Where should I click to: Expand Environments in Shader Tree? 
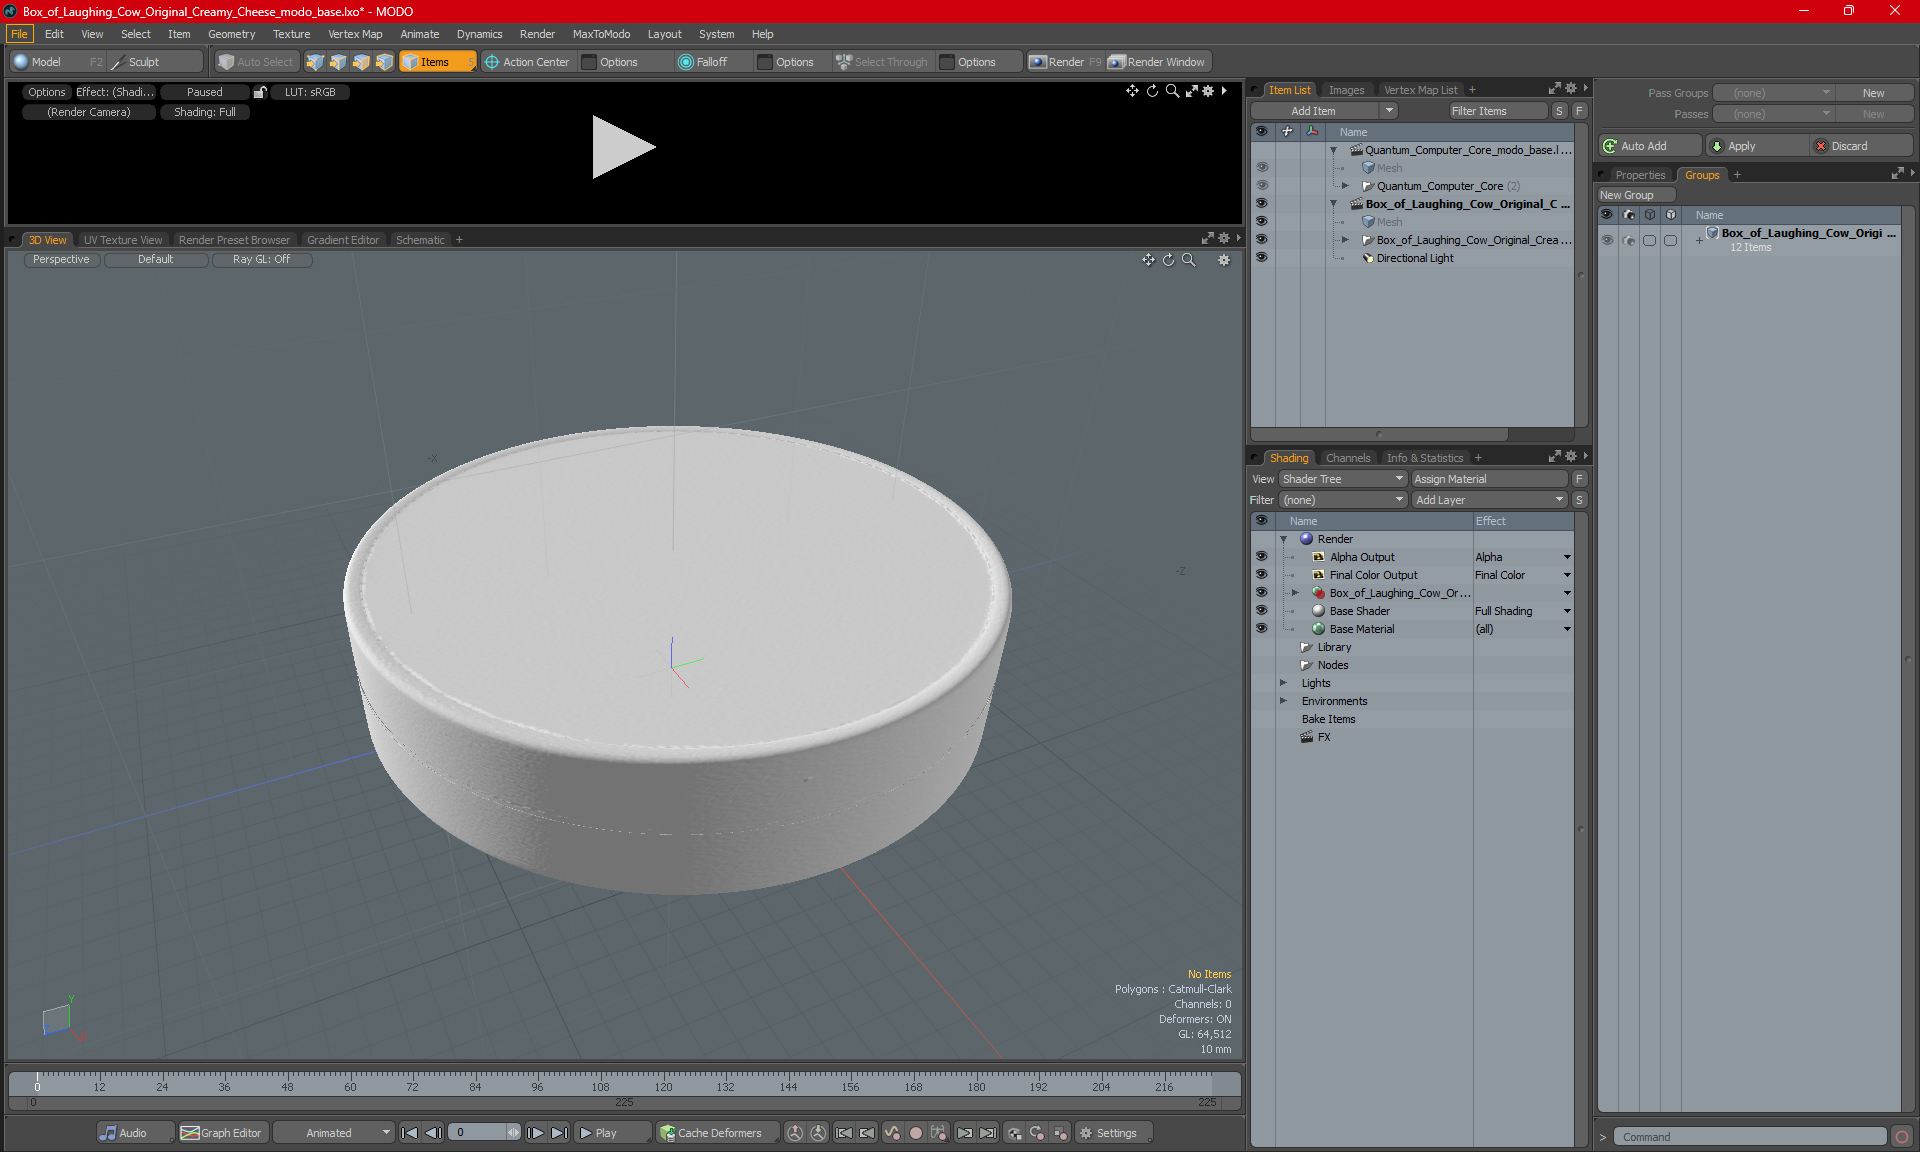tap(1283, 701)
